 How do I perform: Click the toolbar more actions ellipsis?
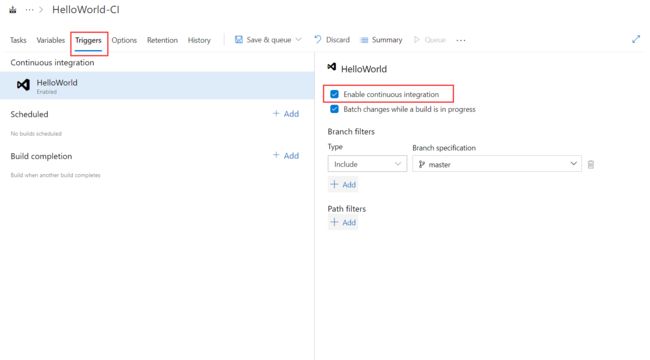click(x=461, y=40)
